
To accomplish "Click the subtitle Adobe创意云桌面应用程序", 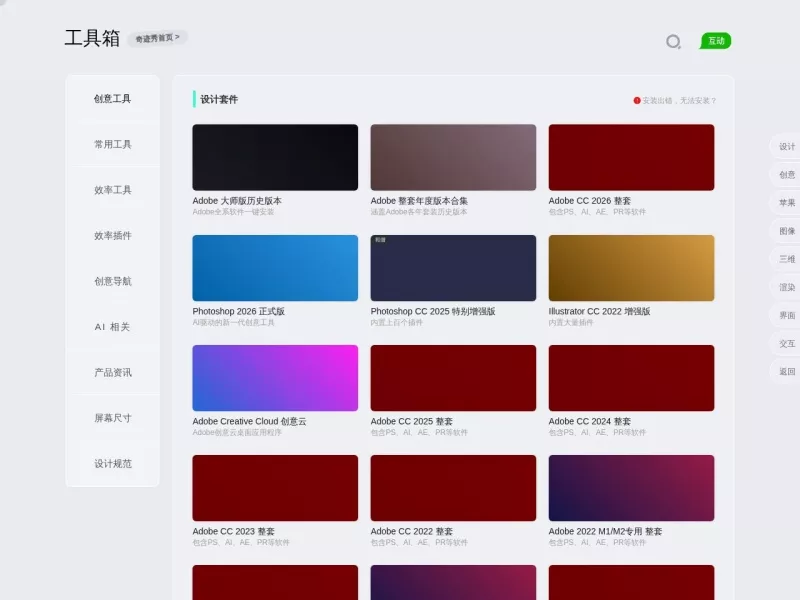I will click(237, 433).
